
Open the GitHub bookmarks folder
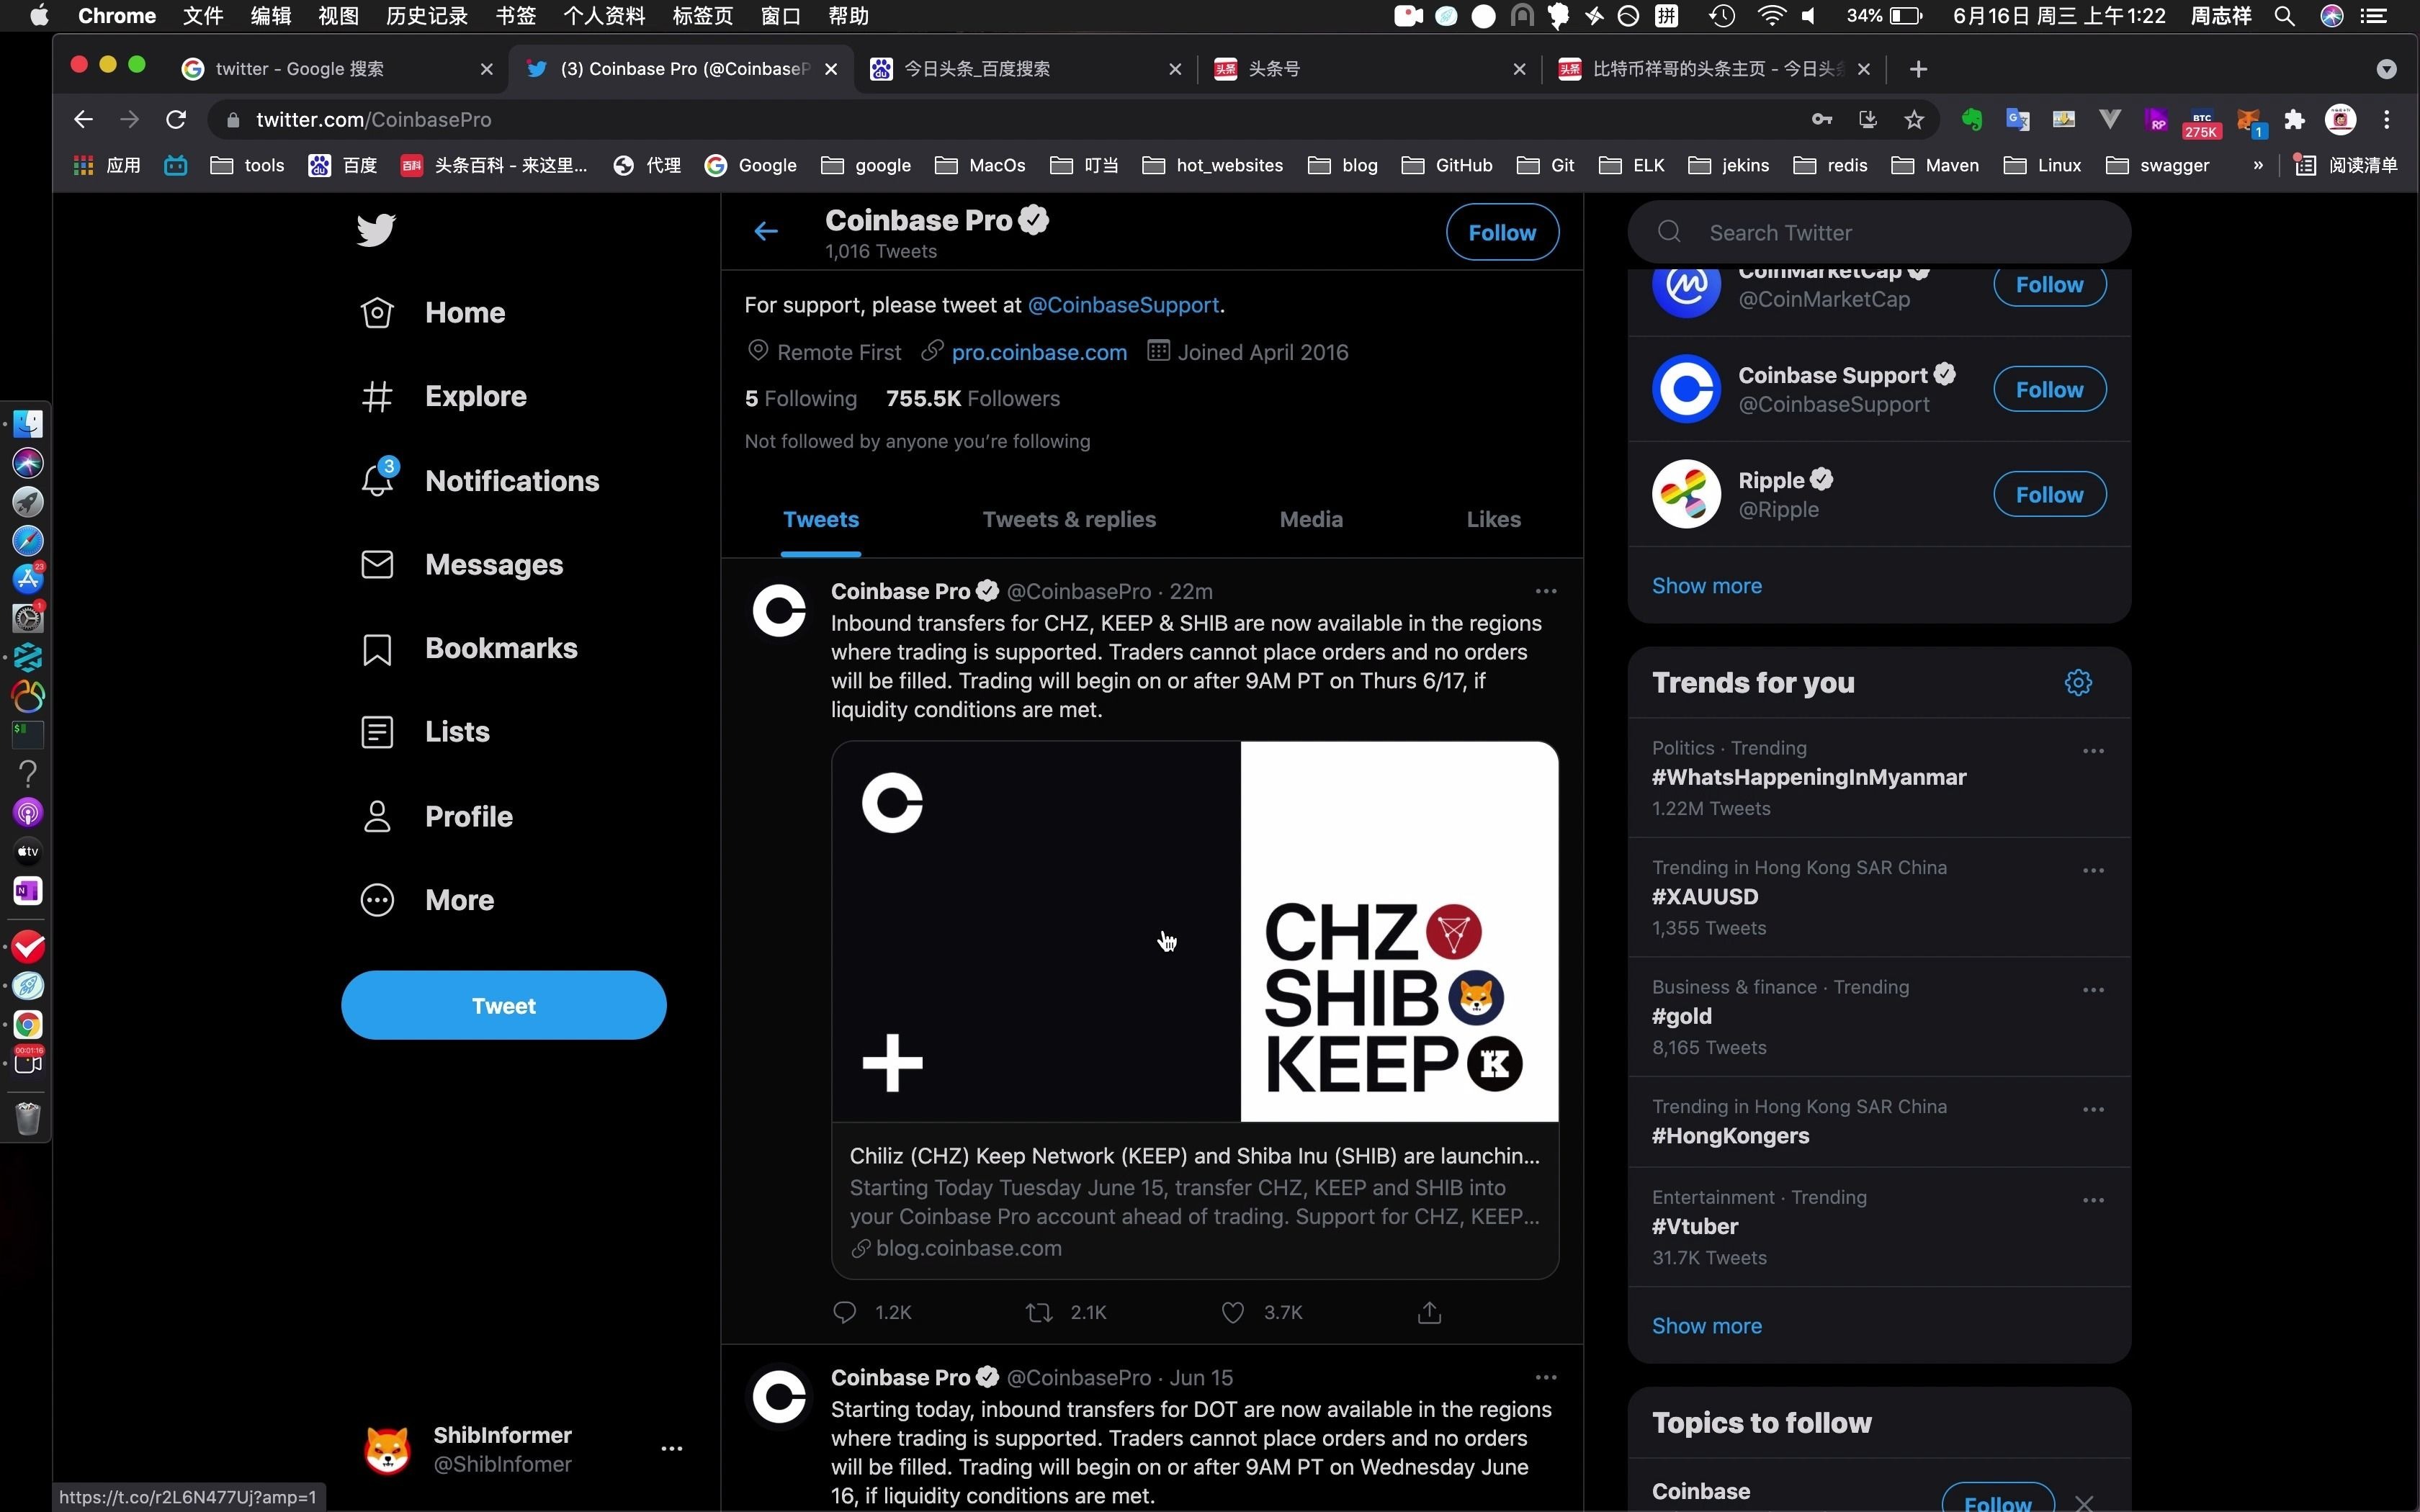pos(1447,165)
